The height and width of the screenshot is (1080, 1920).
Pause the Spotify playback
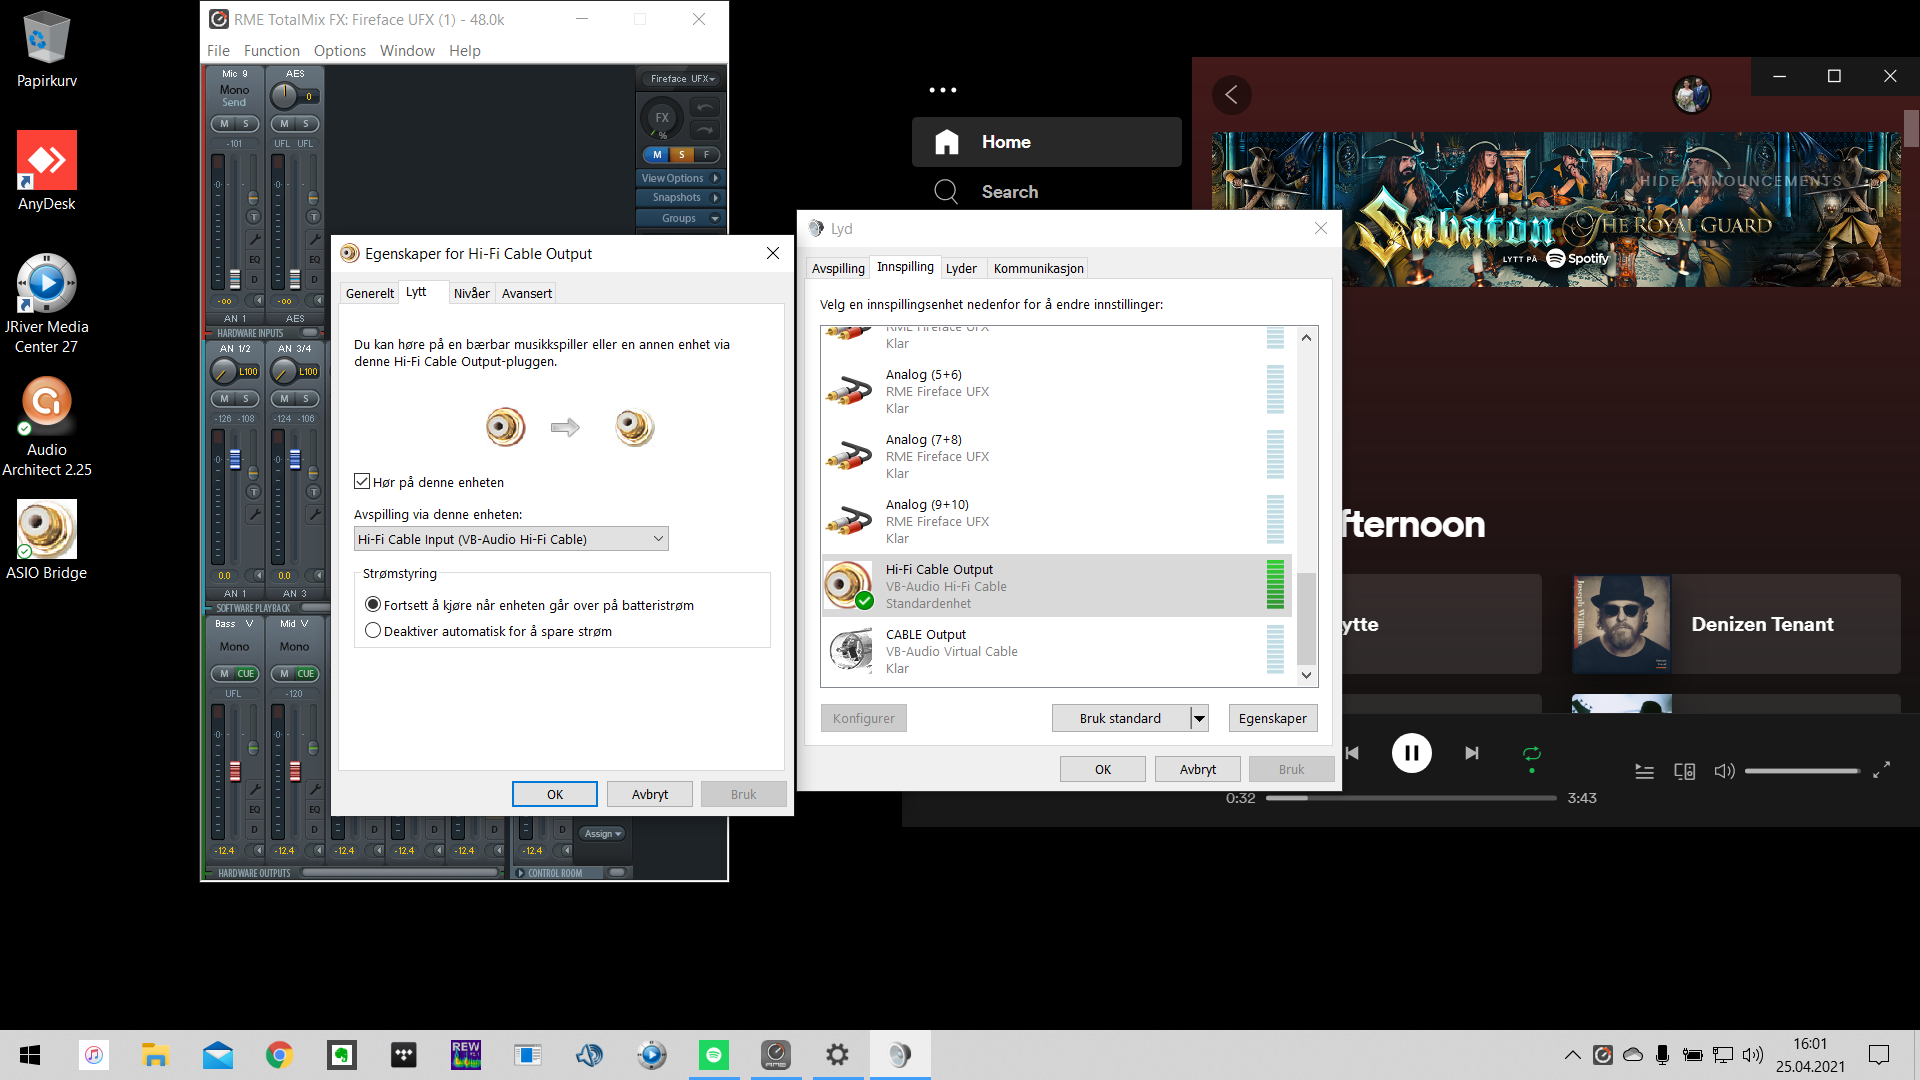1411,753
